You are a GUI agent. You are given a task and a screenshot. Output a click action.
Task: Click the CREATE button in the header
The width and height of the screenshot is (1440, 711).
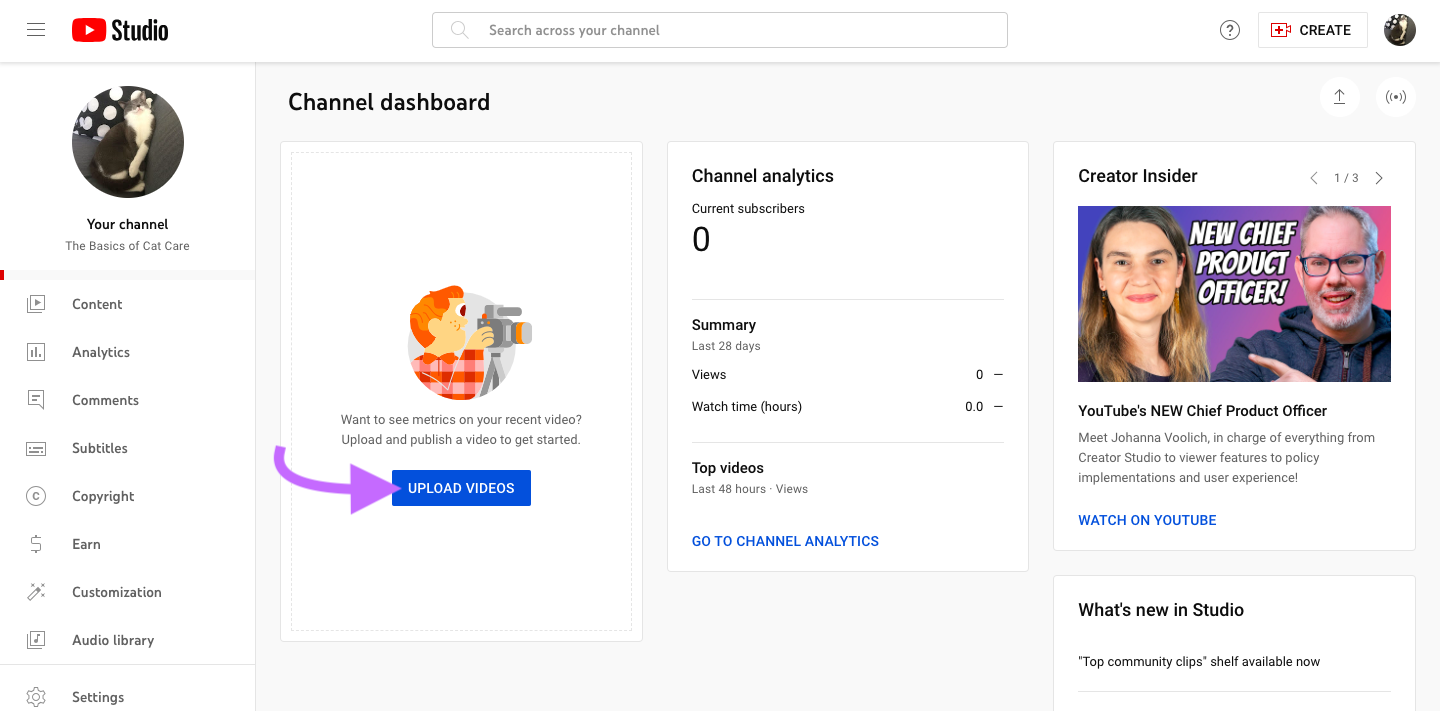(x=1312, y=30)
